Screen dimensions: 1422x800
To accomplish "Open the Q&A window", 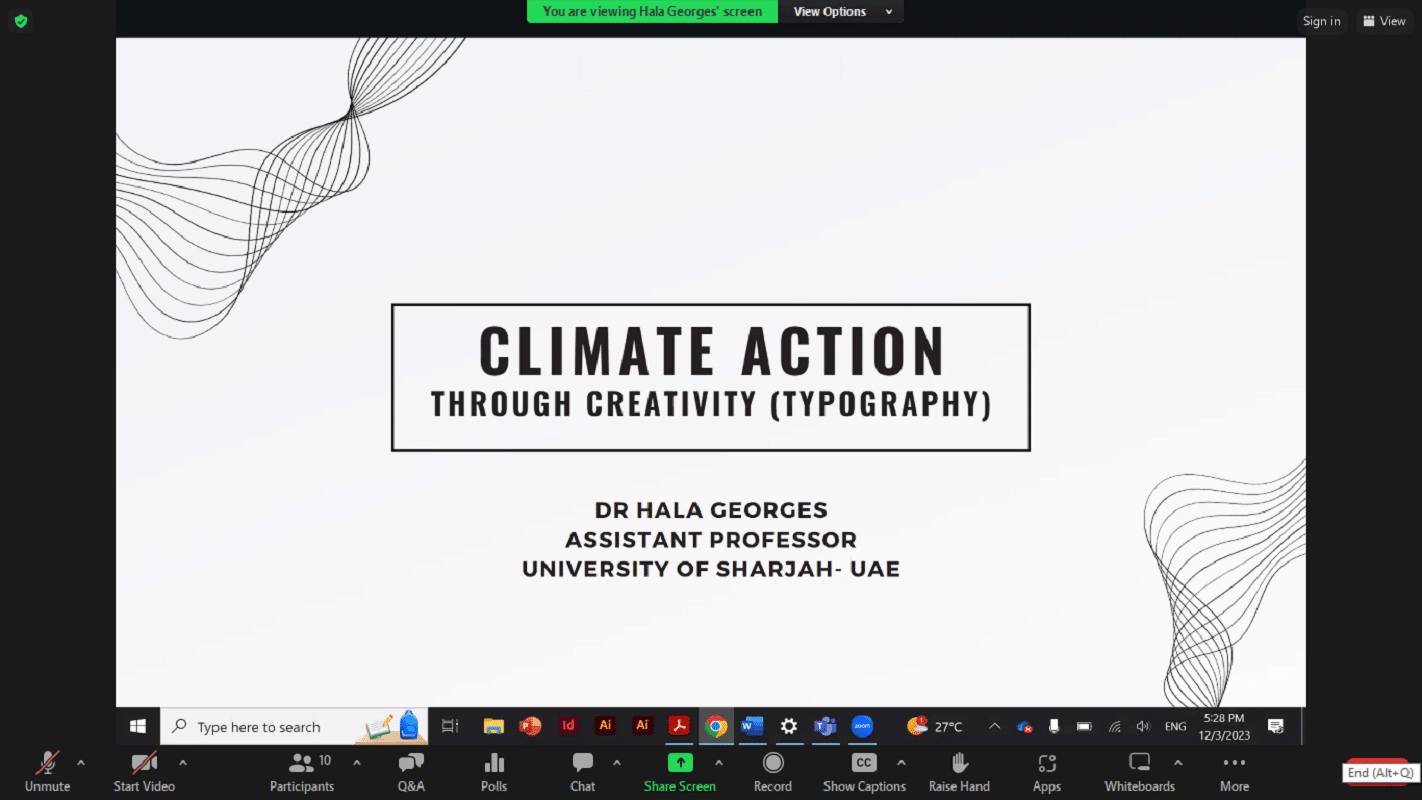I will coord(411,771).
